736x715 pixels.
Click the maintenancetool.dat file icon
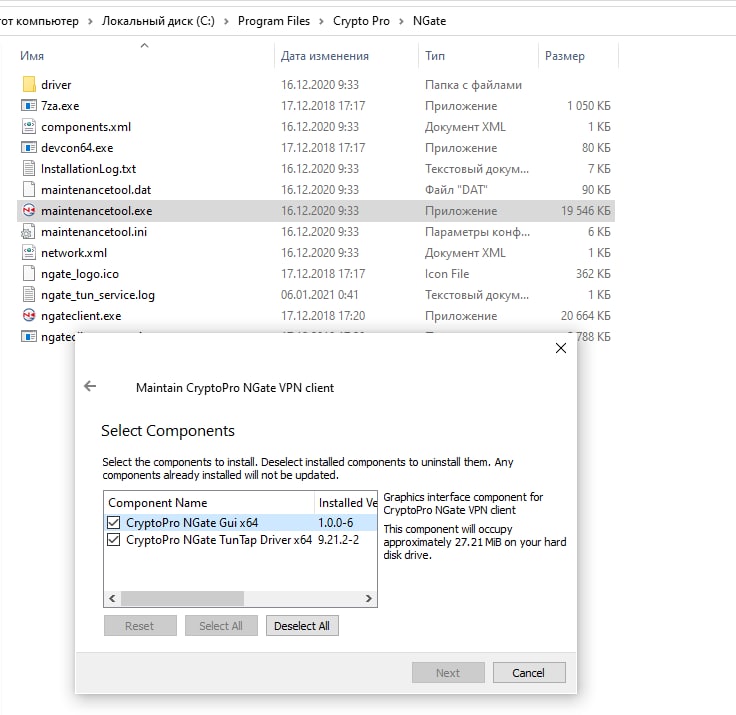click(29, 190)
